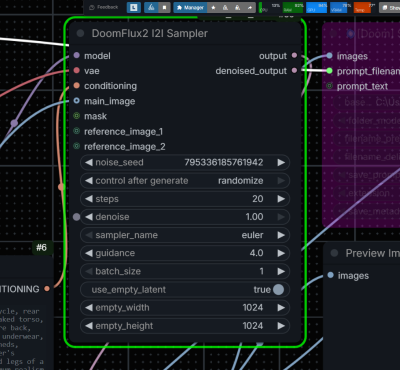Click empty_height value 1024
Image resolution: width=400 pixels, height=370 pixels.
point(253,326)
